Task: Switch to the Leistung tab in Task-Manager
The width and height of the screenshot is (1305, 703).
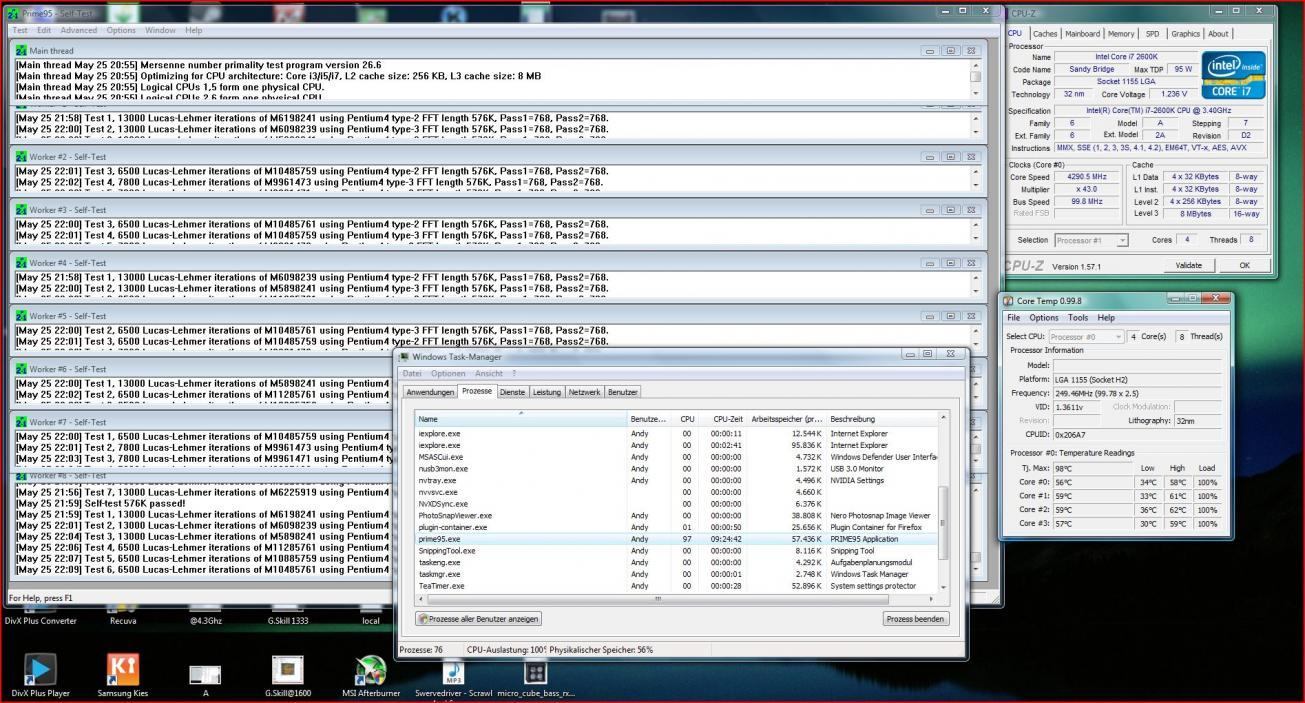Action: [547, 392]
